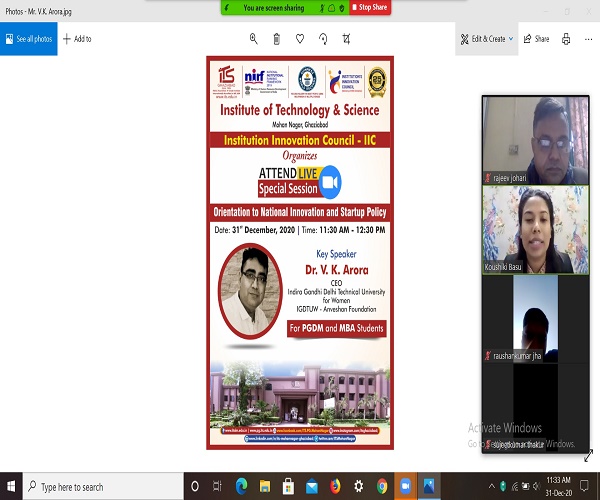Viewport: 600px width, 500px height.
Task: Zoom in with the magnifier icon
Action: point(253,39)
